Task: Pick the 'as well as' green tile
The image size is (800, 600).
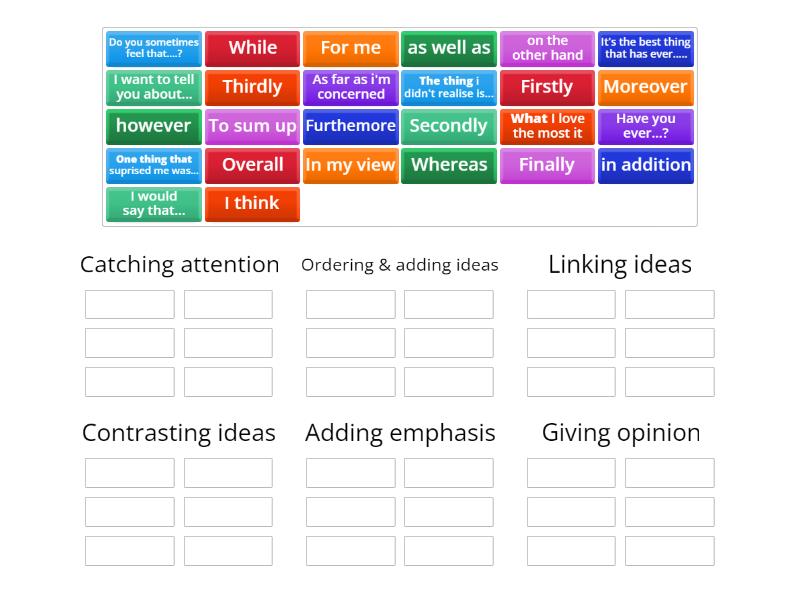Action: 449,48
